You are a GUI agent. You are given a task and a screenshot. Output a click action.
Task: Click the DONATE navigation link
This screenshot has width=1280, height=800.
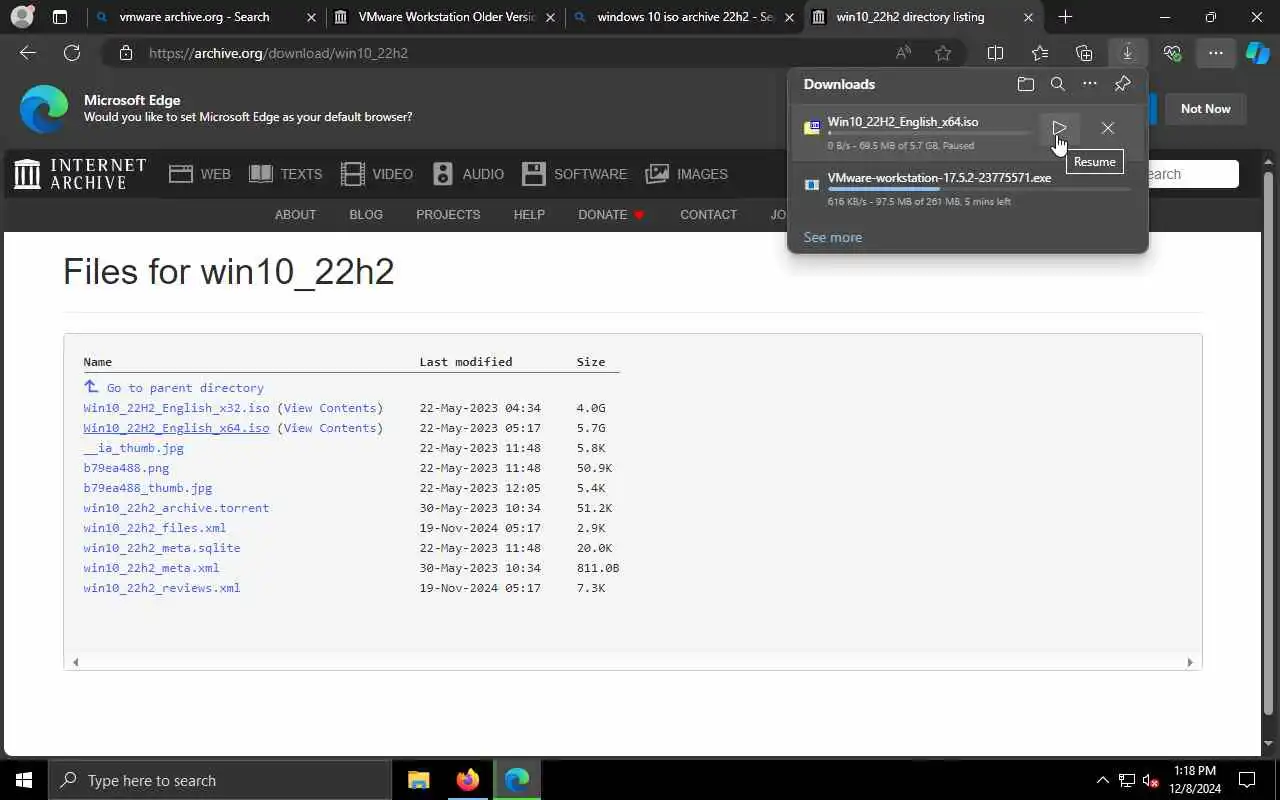tap(611, 215)
